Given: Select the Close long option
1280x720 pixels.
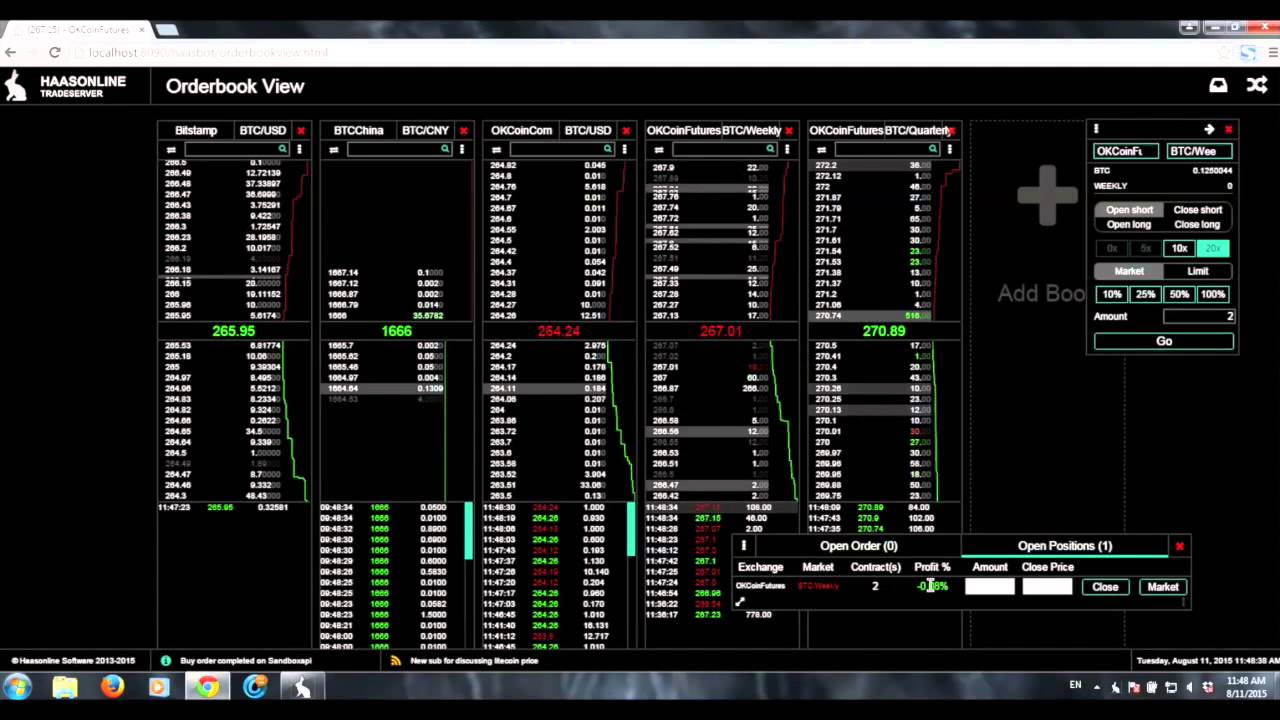Looking at the screenshot, I should [1198, 224].
